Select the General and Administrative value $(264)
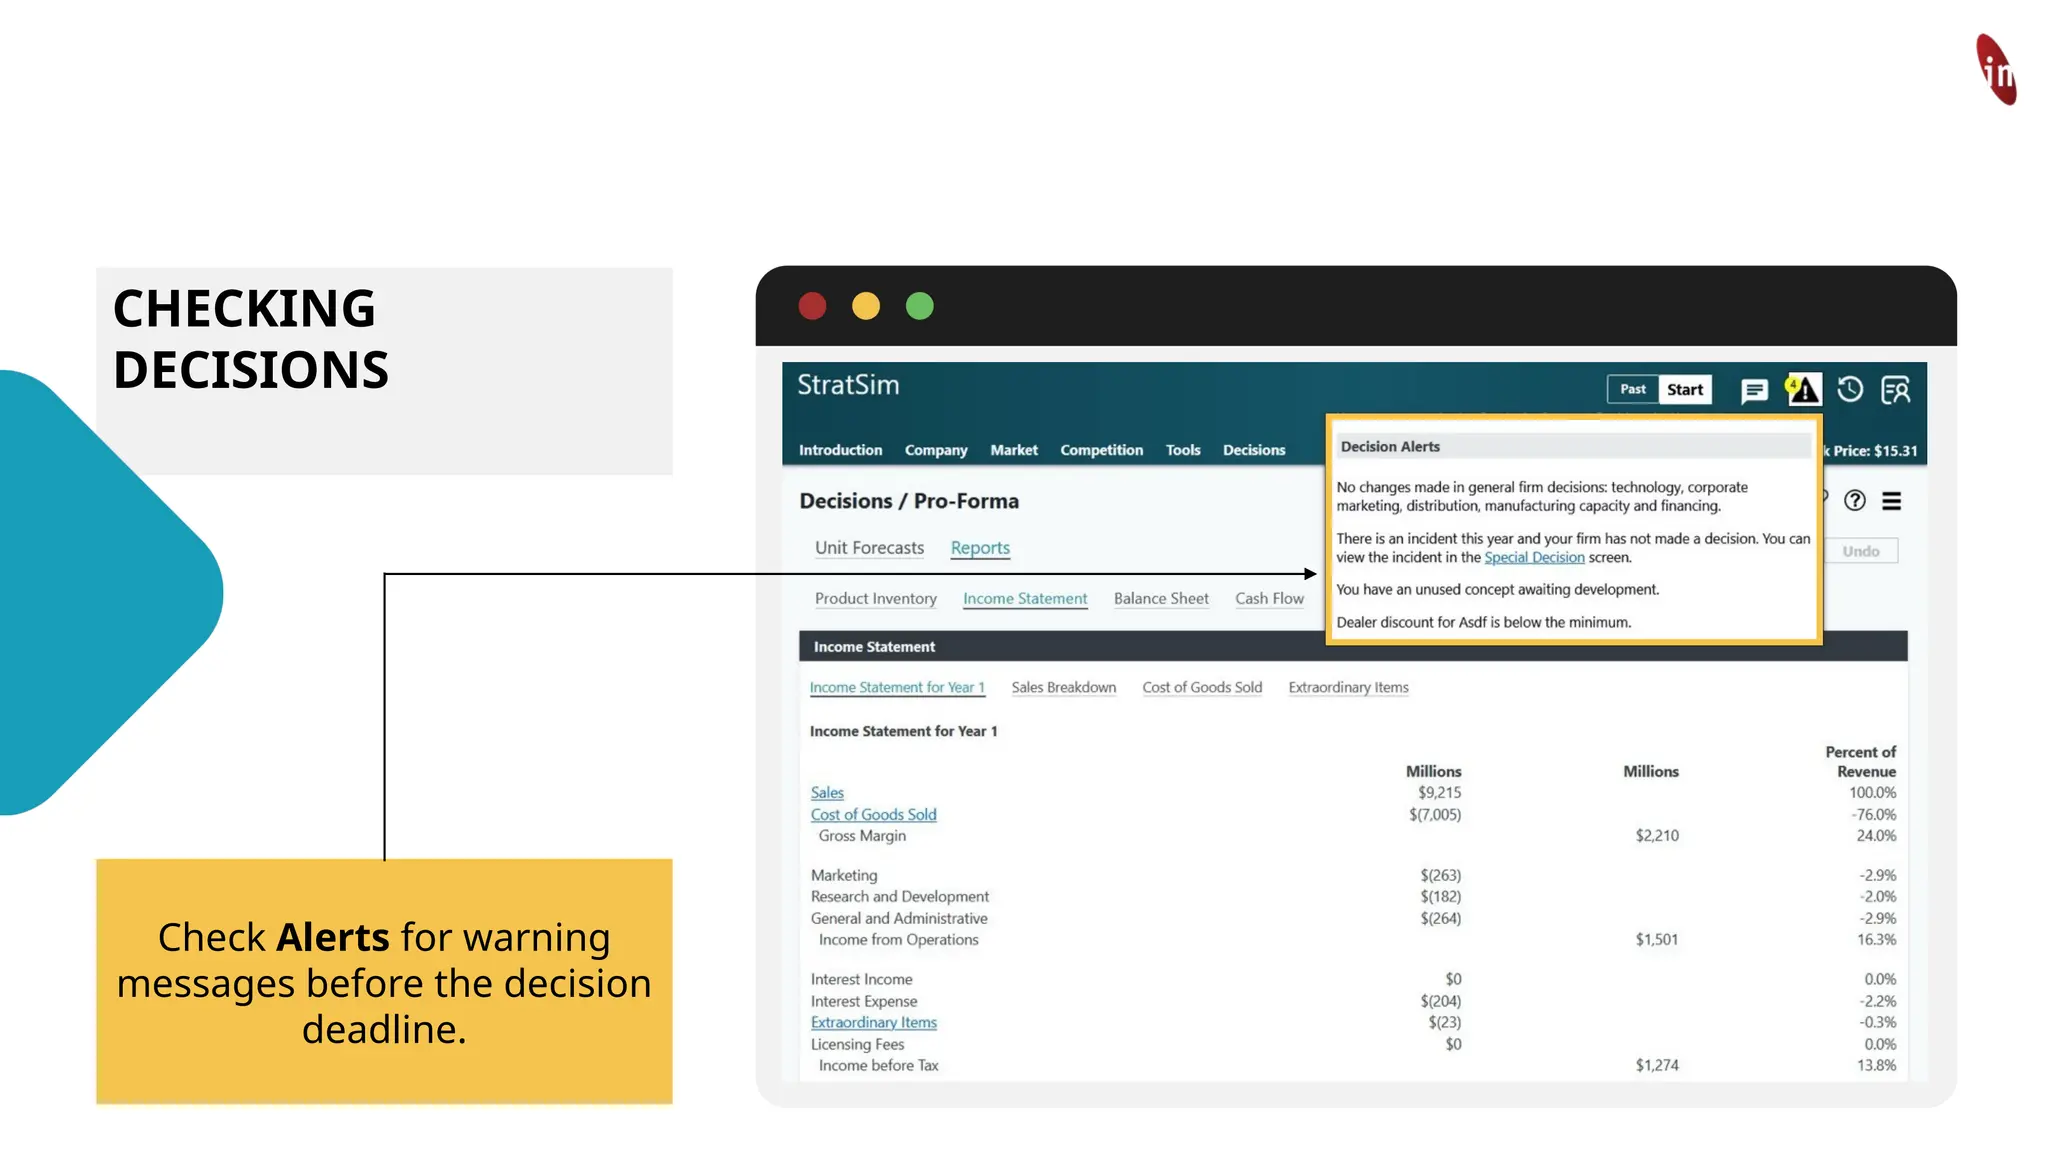The image size is (2048, 1152). [x=1440, y=918]
